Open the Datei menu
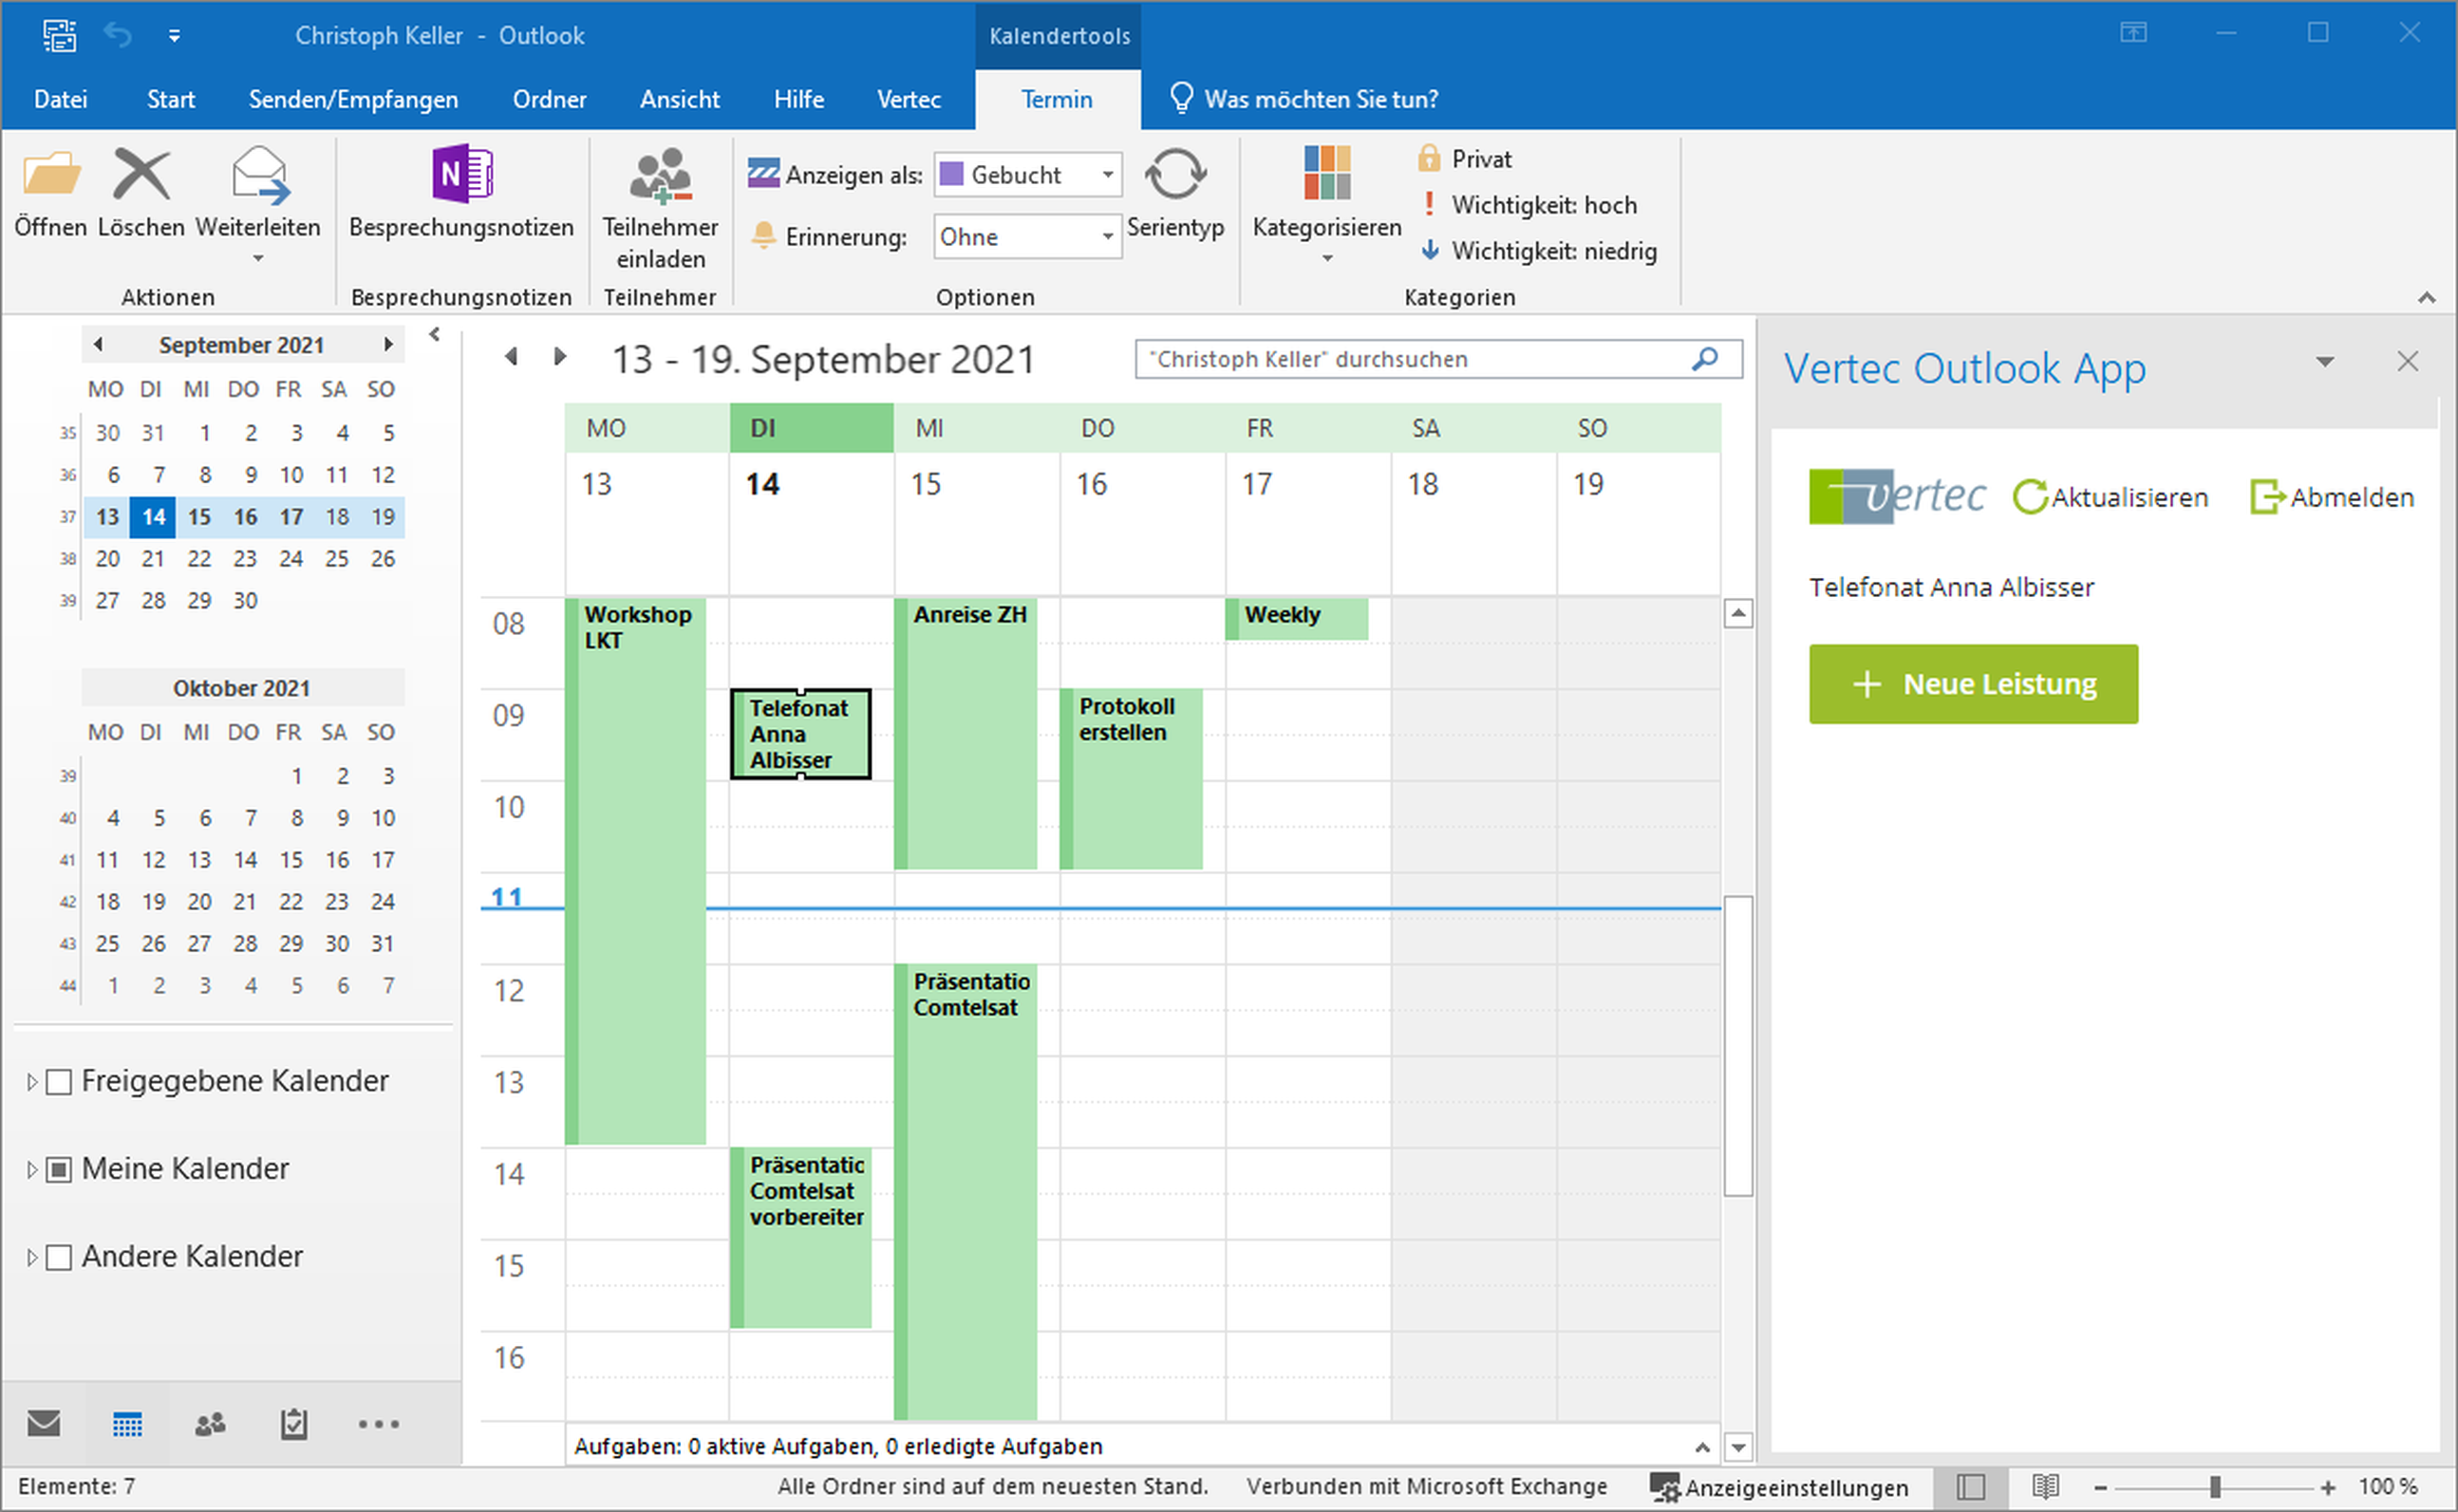The width and height of the screenshot is (2458, 1512). (60, 99)
